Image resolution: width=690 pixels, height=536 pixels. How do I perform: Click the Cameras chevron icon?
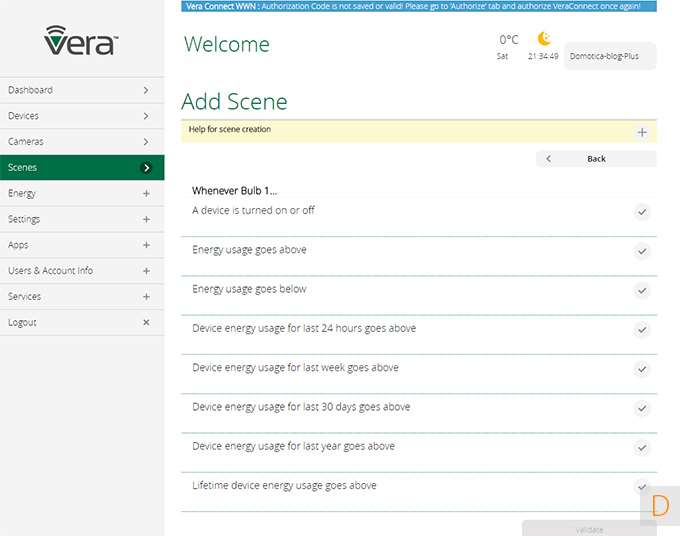(x=146, y=142)
